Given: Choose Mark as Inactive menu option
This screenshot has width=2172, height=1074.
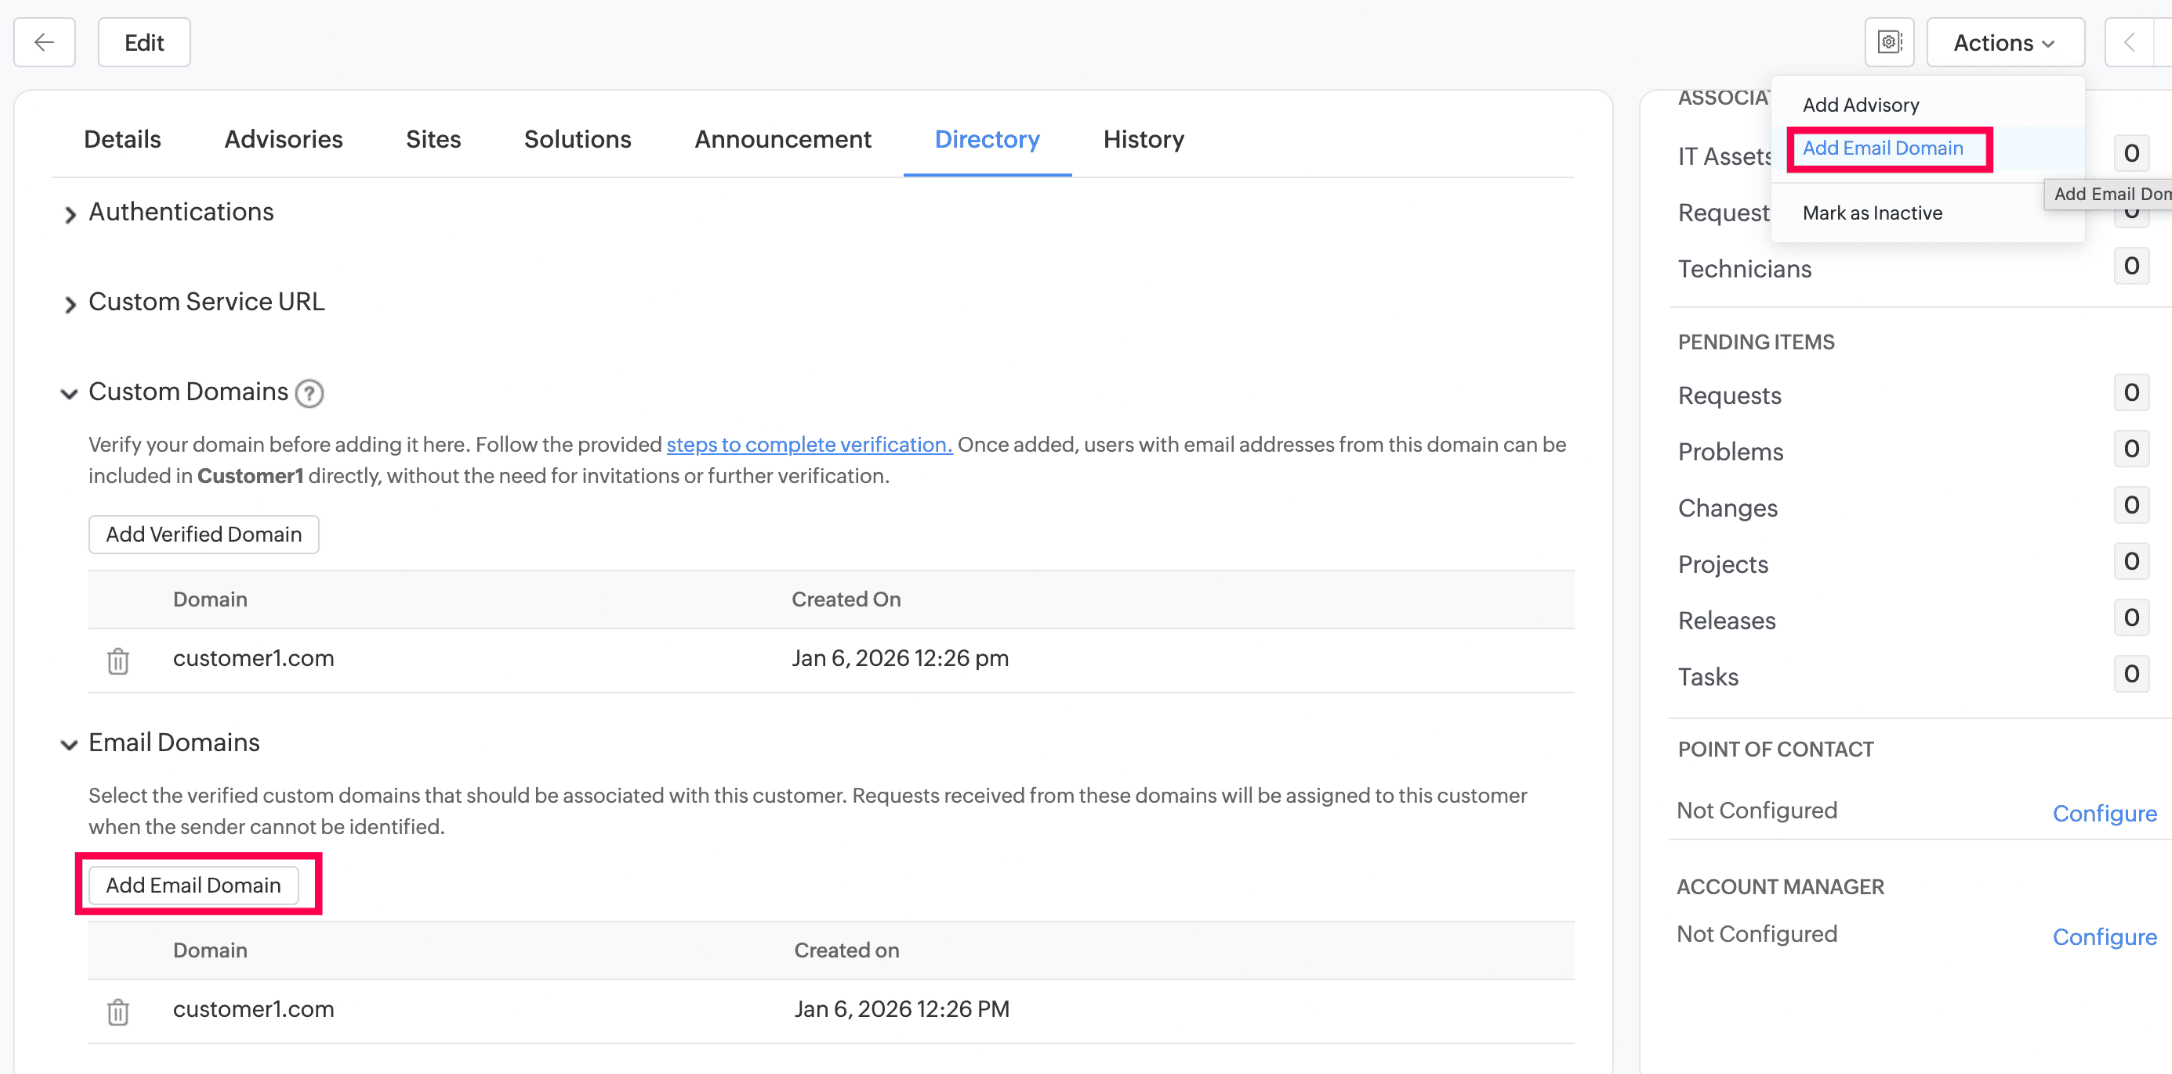Looking at the screenshot, I should pyautogui.click(x=1872, y=213).
